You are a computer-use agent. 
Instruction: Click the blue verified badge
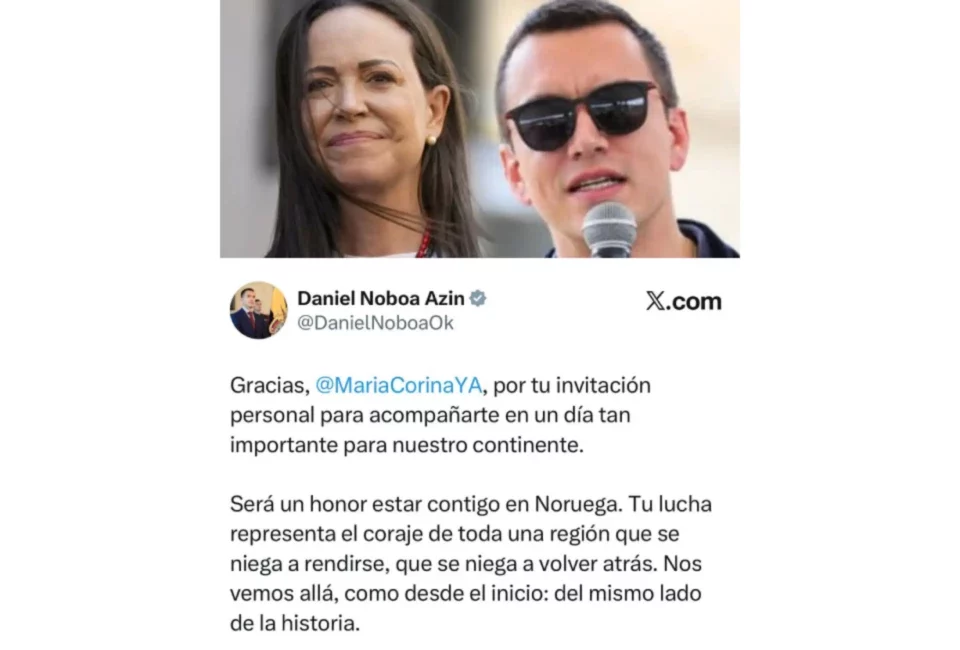coord(478,299)
